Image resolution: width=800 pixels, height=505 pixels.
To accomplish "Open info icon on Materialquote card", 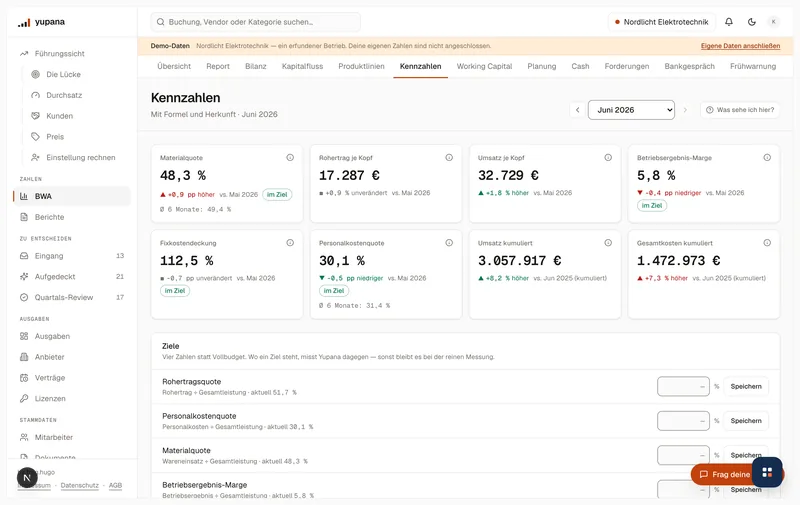I will [x=290, y=158].
